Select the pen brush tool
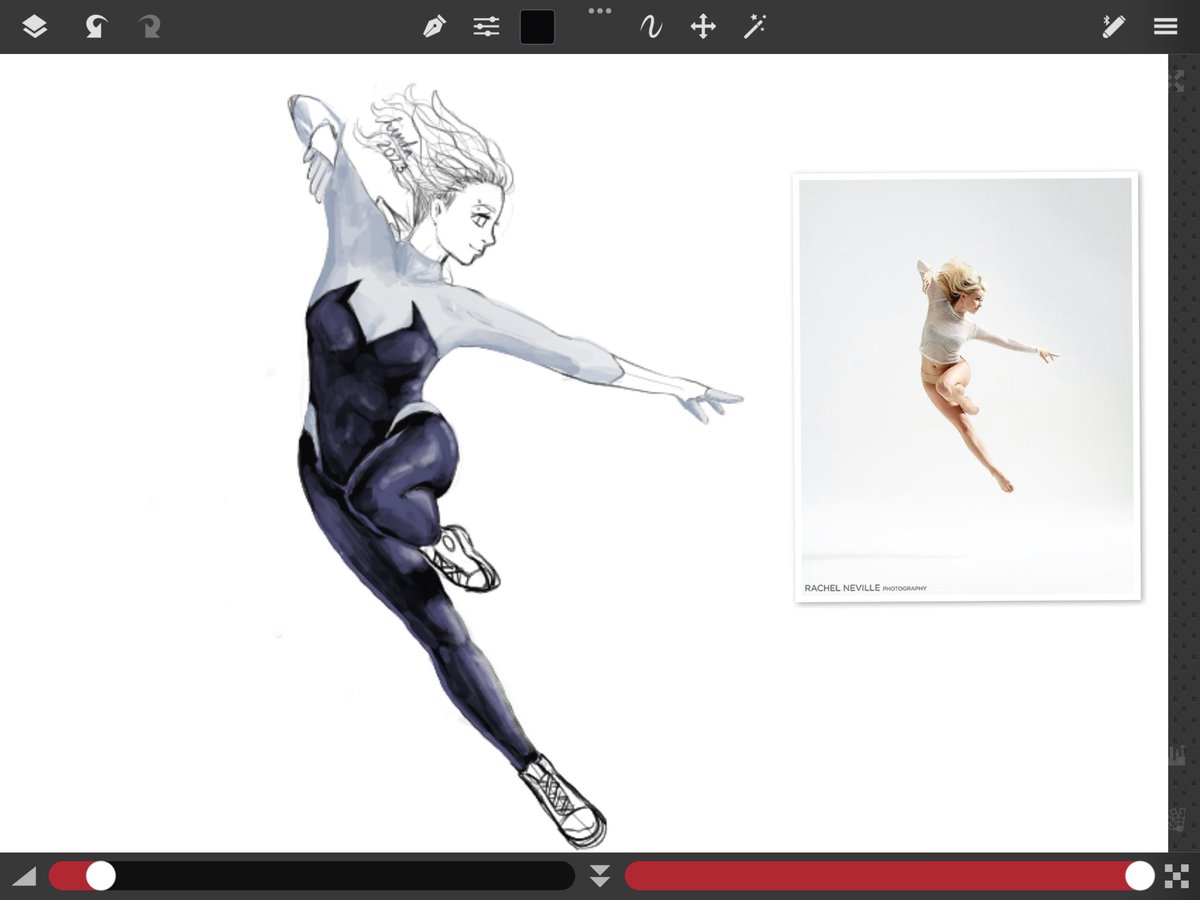Screen dimensions: 1200x900 434,26
